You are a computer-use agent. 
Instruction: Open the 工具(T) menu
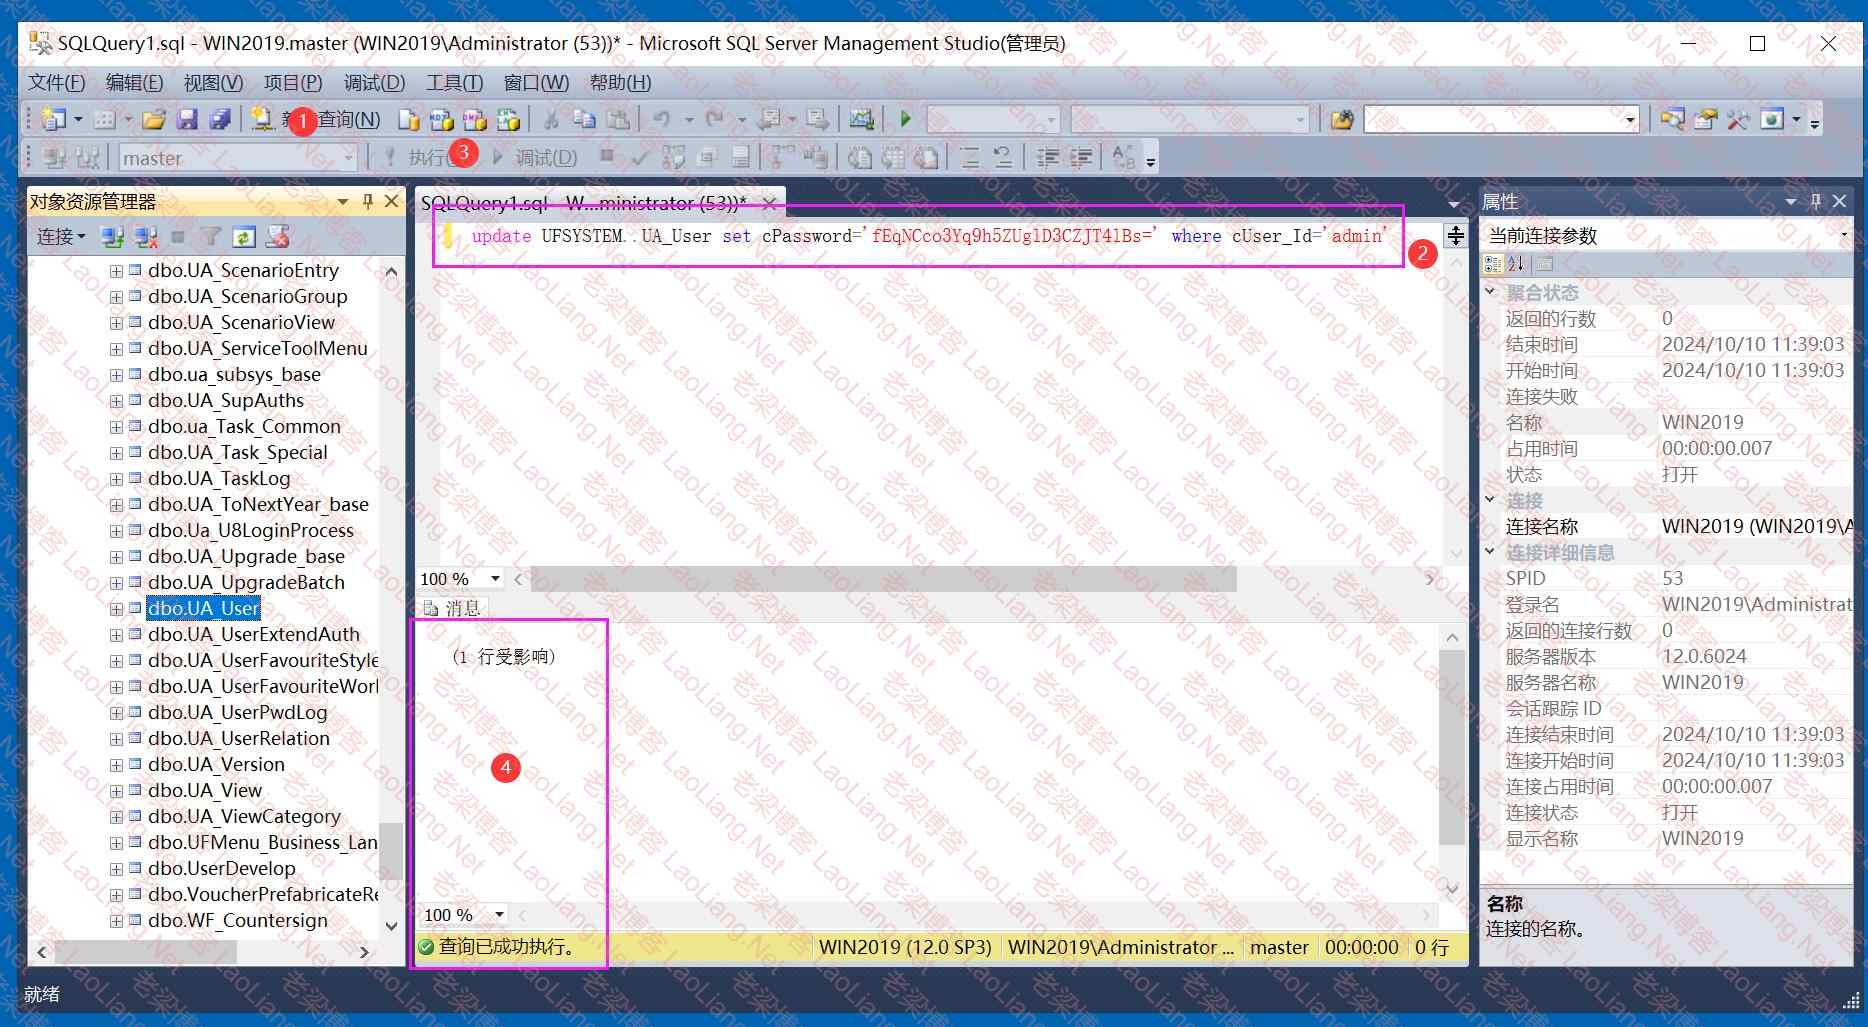454,82
